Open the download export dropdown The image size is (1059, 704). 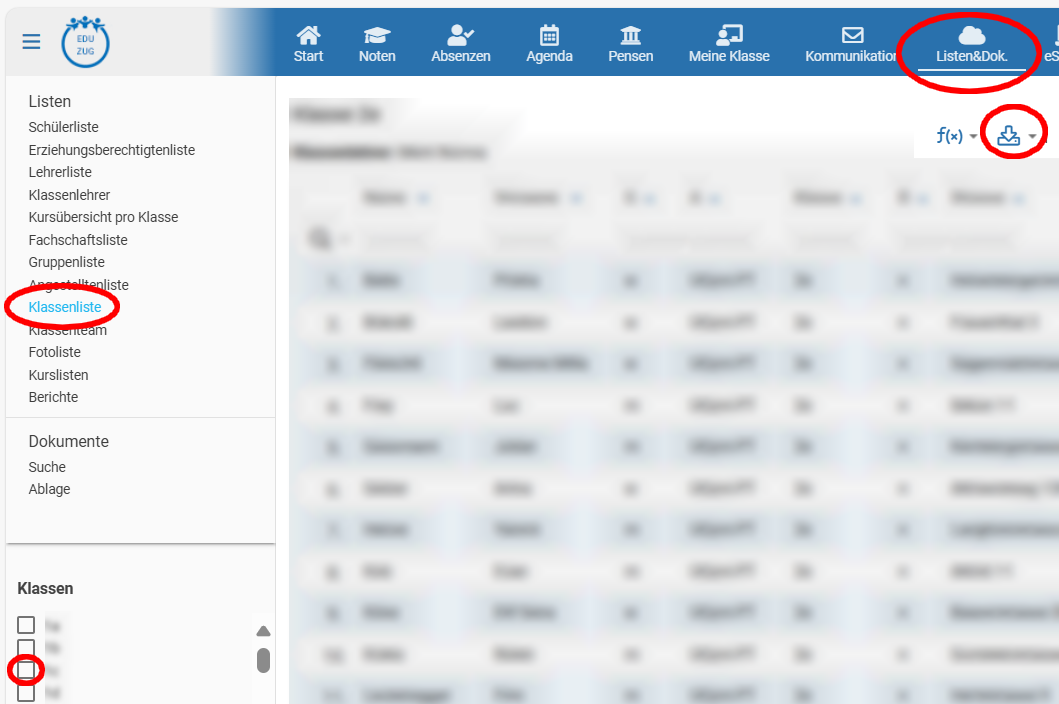1017,136
